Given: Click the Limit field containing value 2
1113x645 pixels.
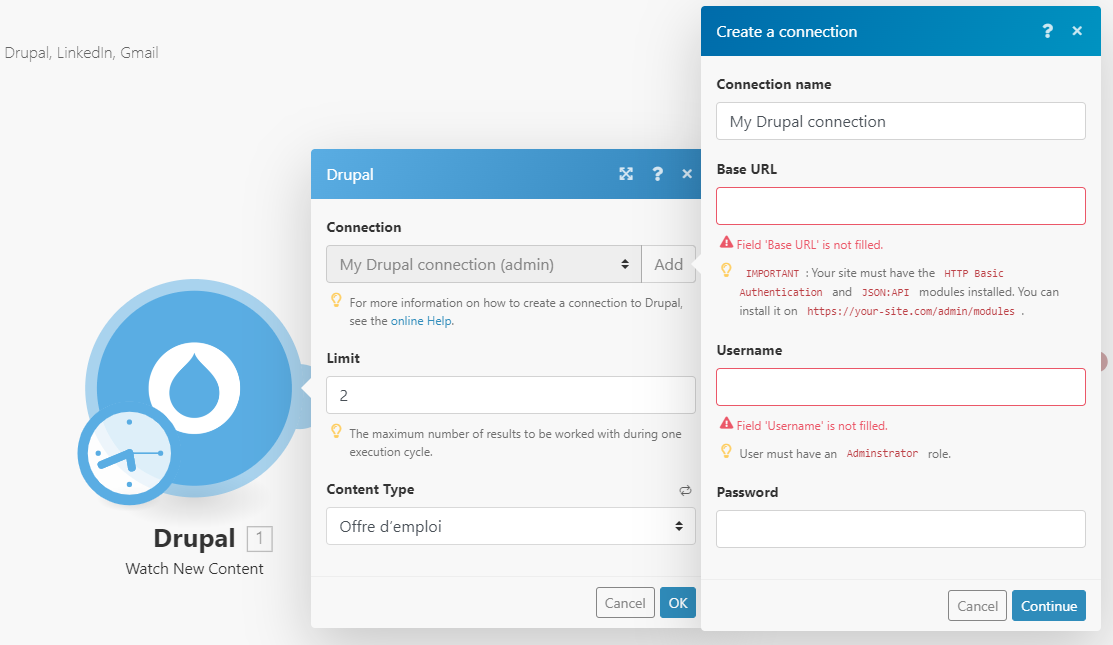Looking at the screenshot, I should click(x=510, y=395).
